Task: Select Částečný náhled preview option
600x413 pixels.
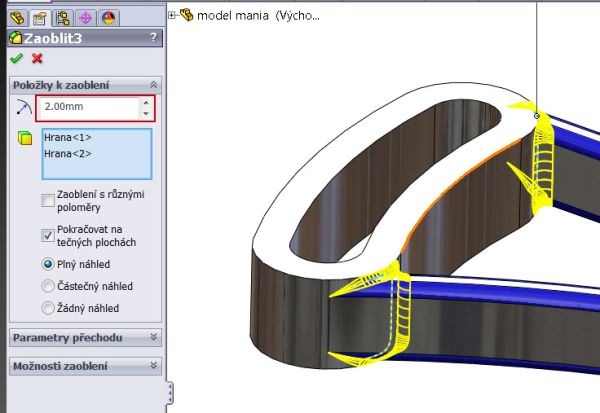Action: click(x=48, y=286)
